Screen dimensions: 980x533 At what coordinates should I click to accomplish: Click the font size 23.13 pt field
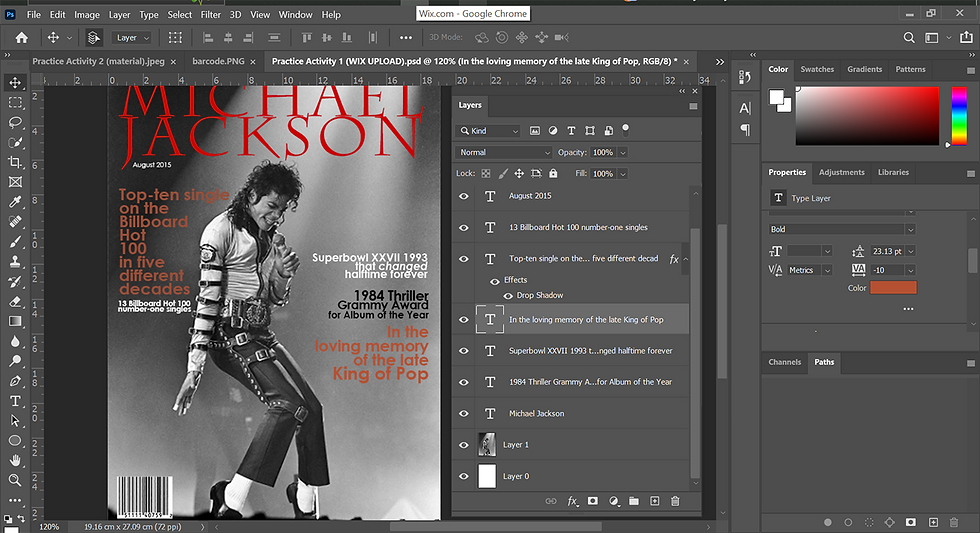pos(888,252)
